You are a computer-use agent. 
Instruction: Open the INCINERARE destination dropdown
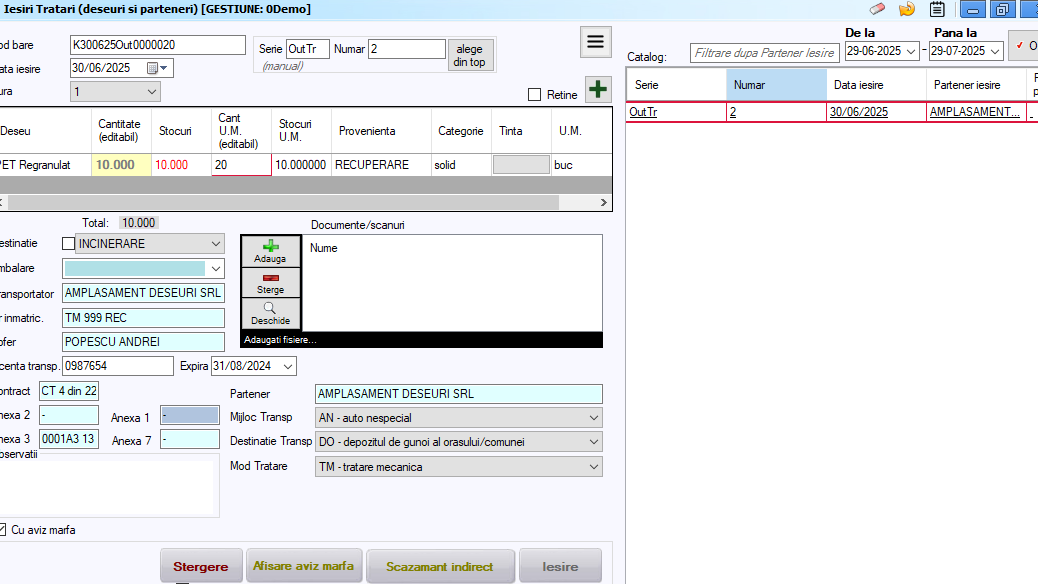tap(215, 244)
